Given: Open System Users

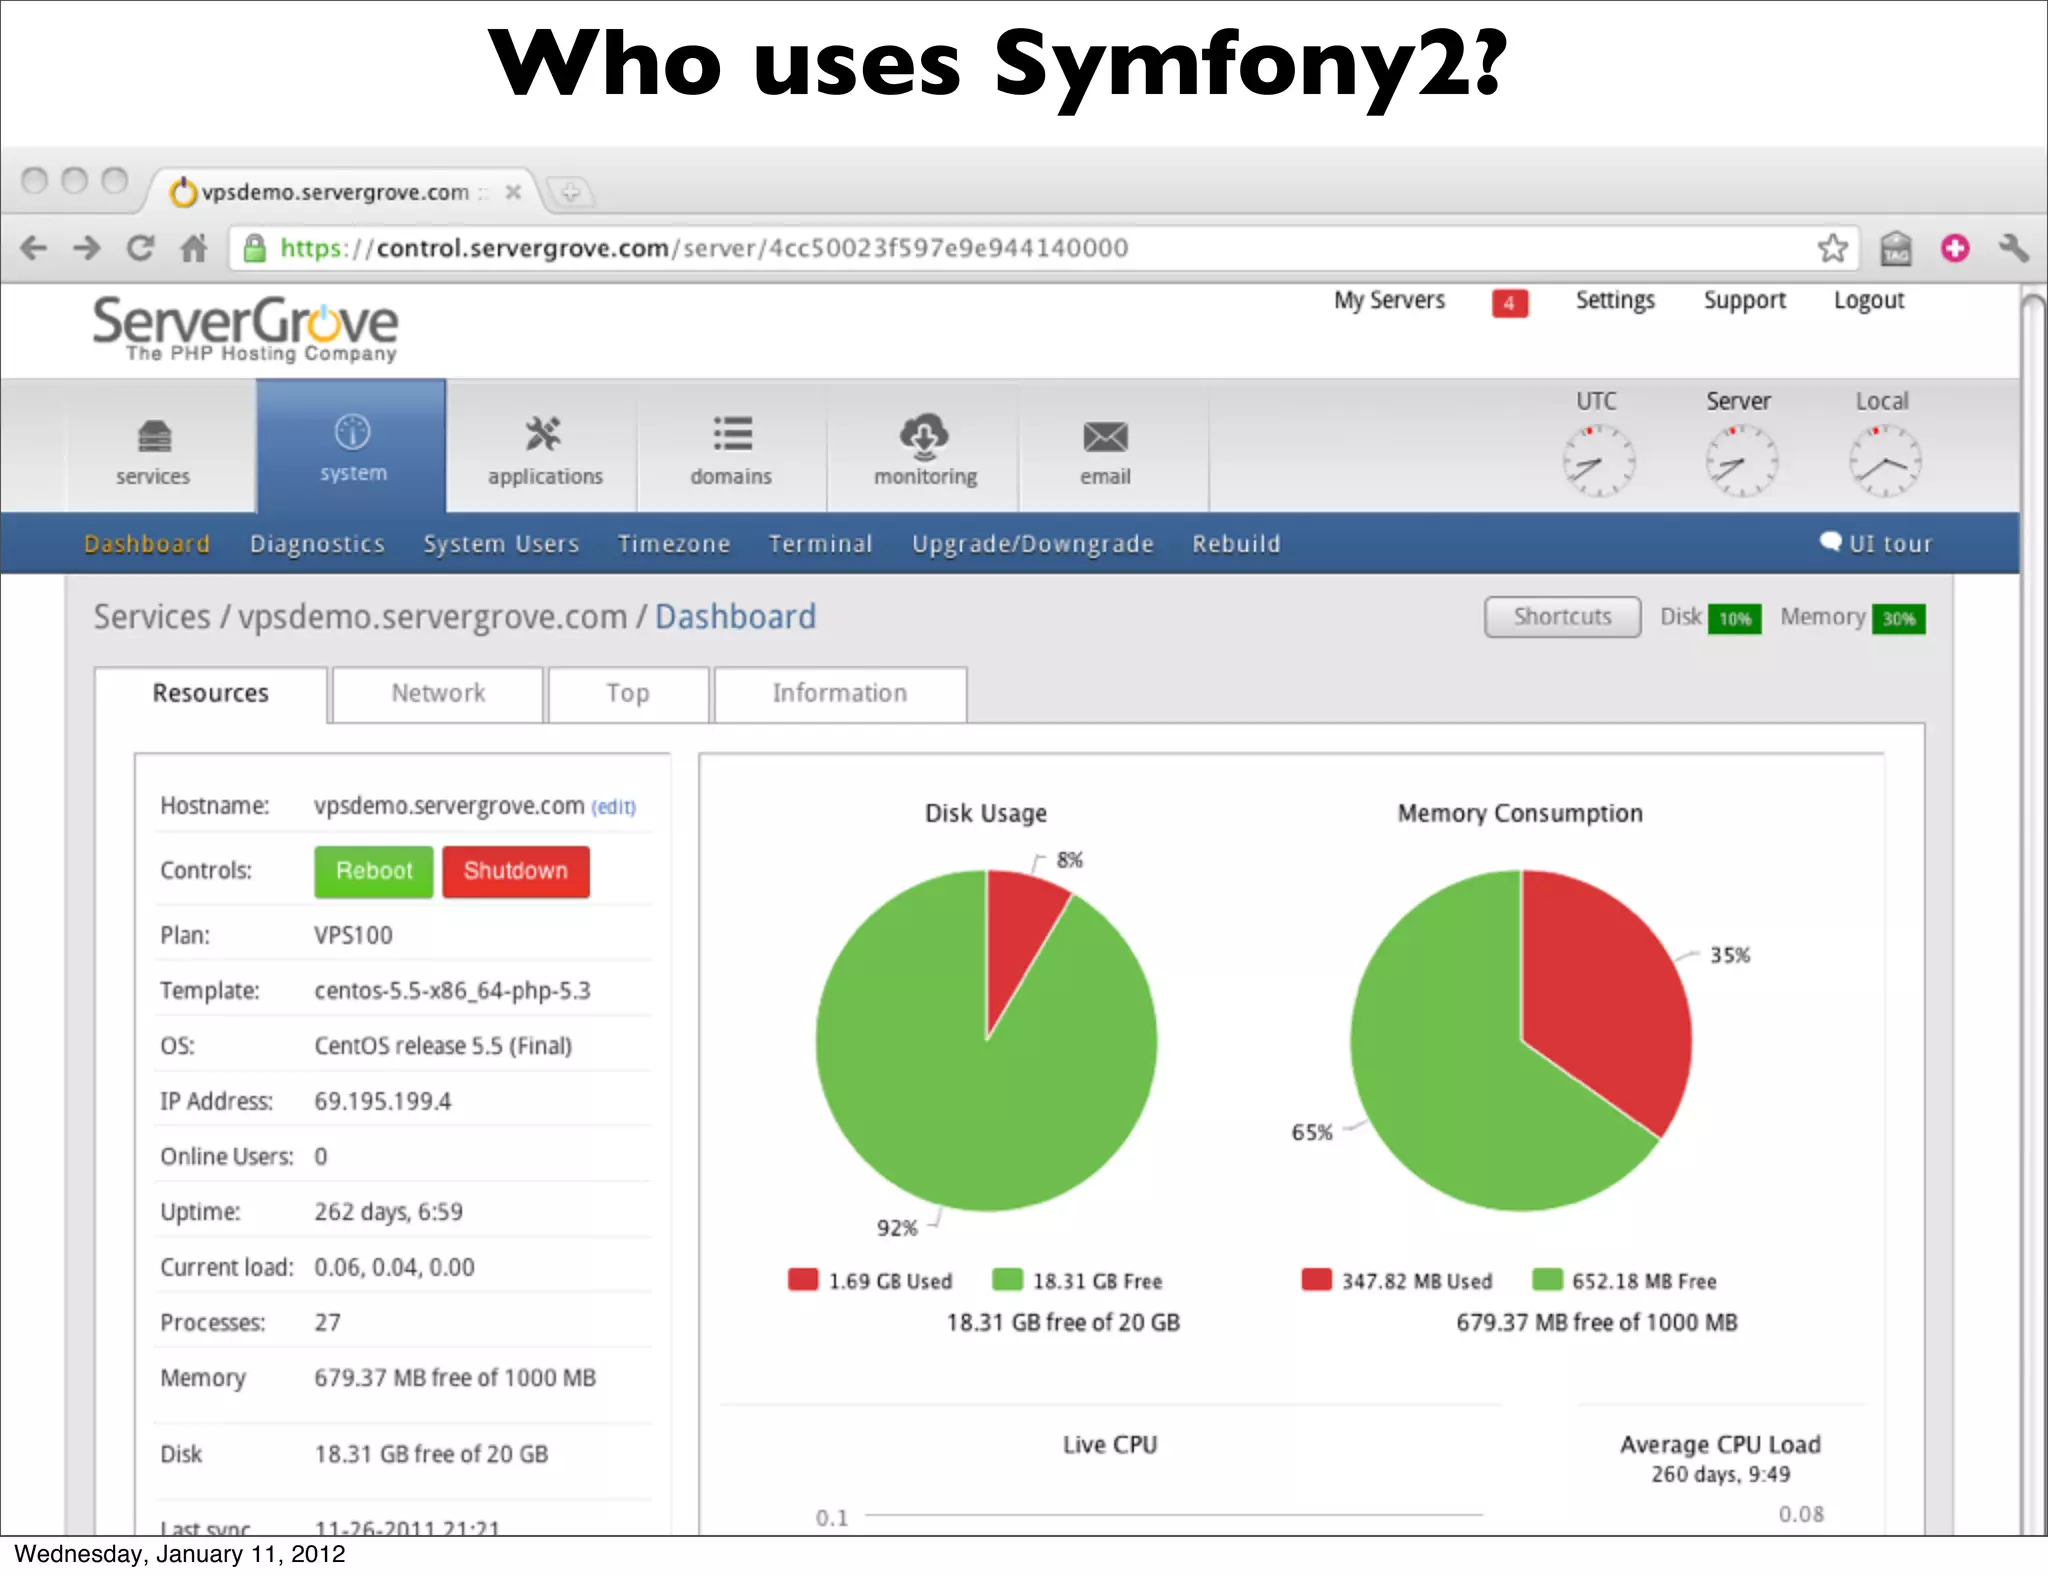Looking at the screenshot, I should [501, 544].
